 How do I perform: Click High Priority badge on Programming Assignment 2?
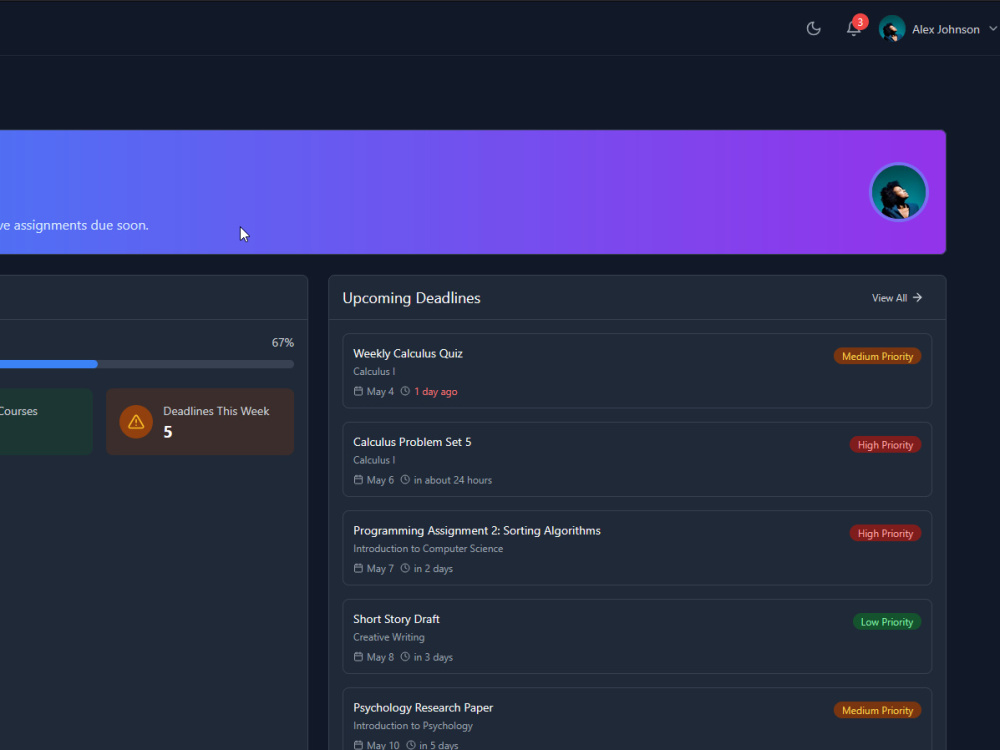tap(885, 534)
